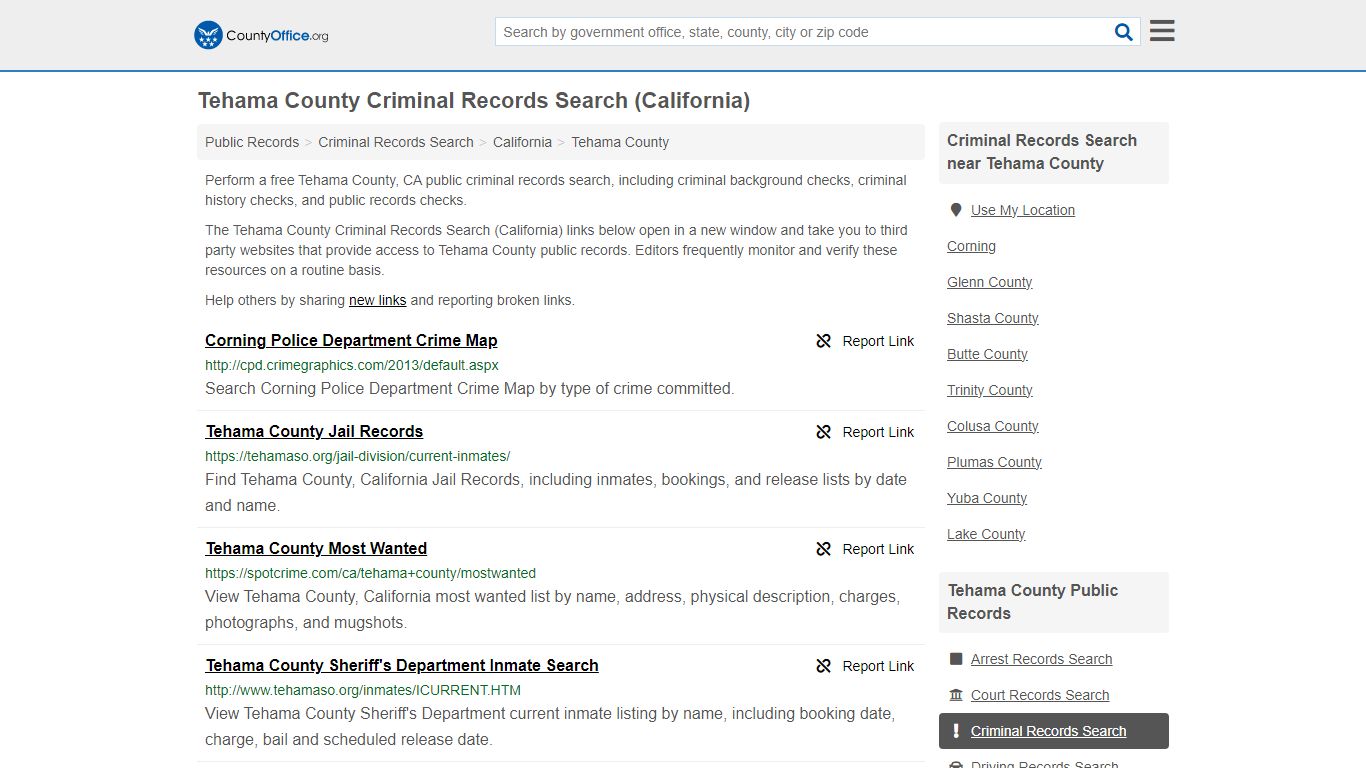Viewport: 1366px width, 768px height.
Task: Open Court Records Search
Action: tap(1040, 695)
